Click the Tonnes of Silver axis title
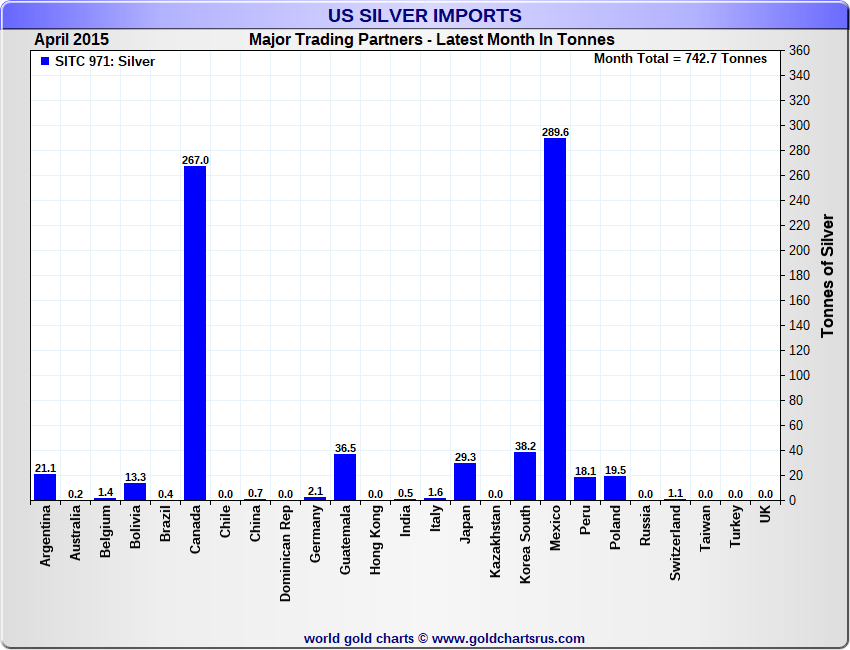The height and width of the screenshot is (650, 850). pos(827,275)
